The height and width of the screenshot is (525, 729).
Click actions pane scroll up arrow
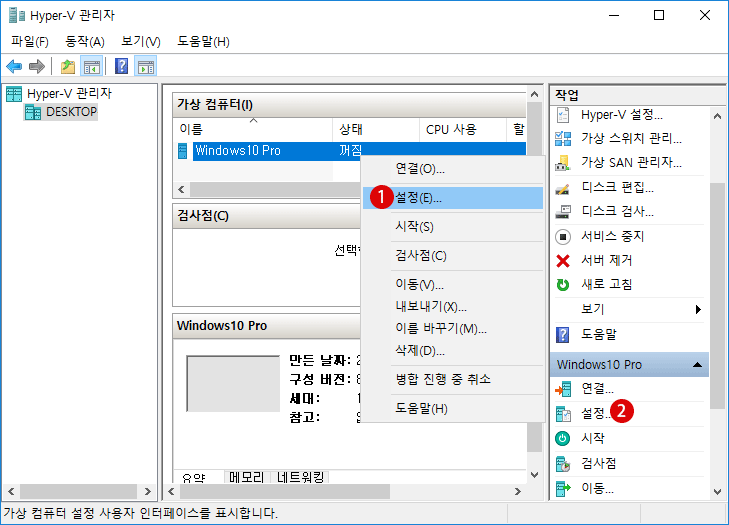(717, 116)
